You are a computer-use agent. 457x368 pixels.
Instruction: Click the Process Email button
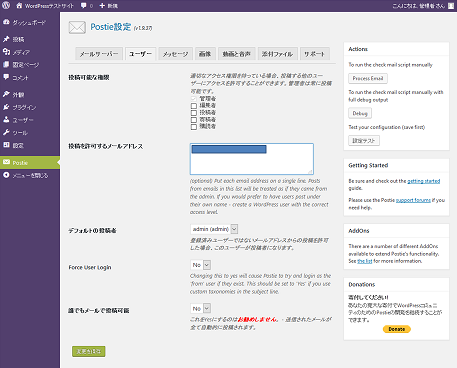pos(368,78)
